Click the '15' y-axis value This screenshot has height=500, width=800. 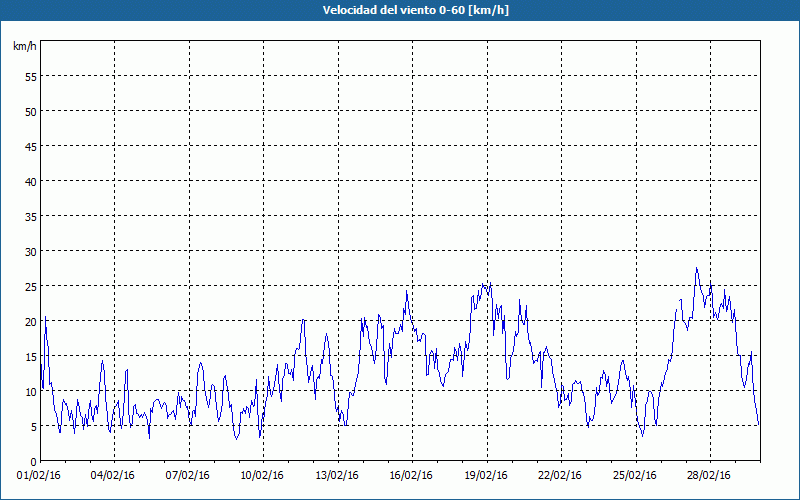31,357
